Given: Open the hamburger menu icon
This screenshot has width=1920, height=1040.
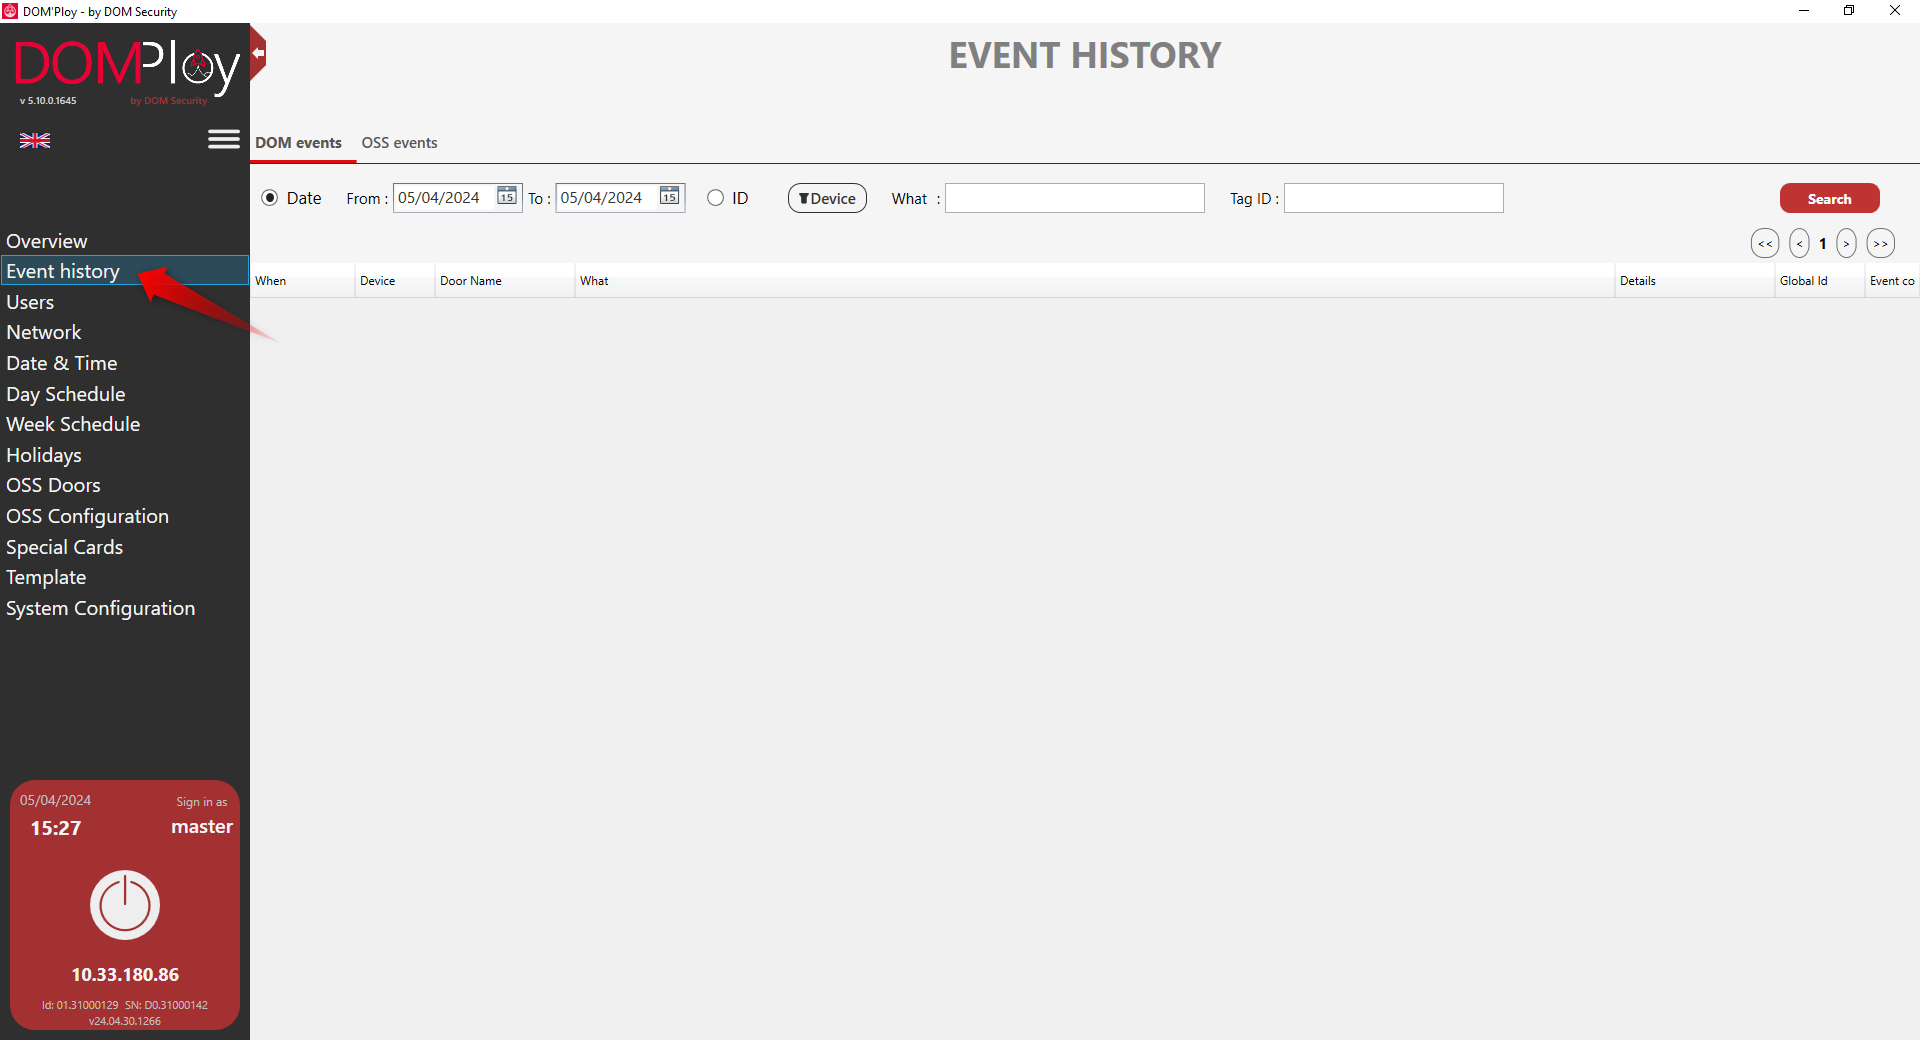Looking at the screenshot, I should [224, 139].
